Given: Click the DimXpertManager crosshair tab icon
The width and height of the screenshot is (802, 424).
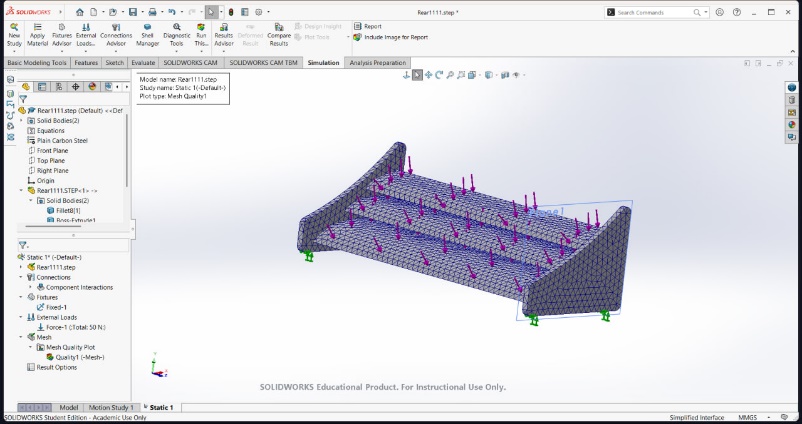Looking at the screenshot, I should pos(75,86).
